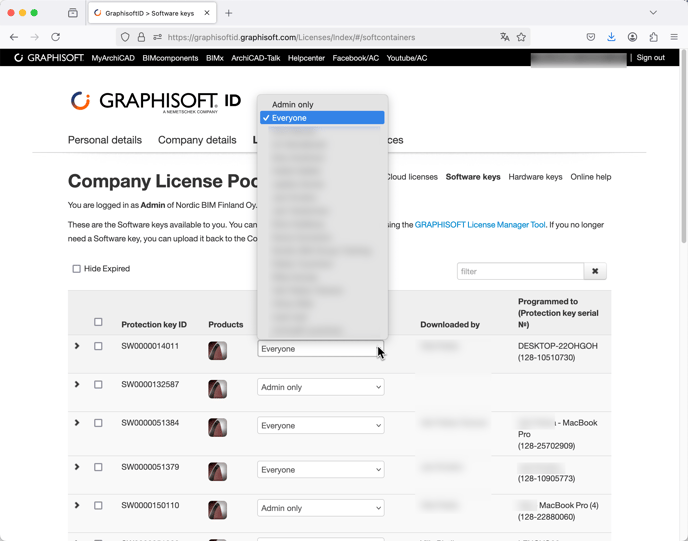688x541 pixels.
Task: Clear the filter with the X button
Action: 595,271
